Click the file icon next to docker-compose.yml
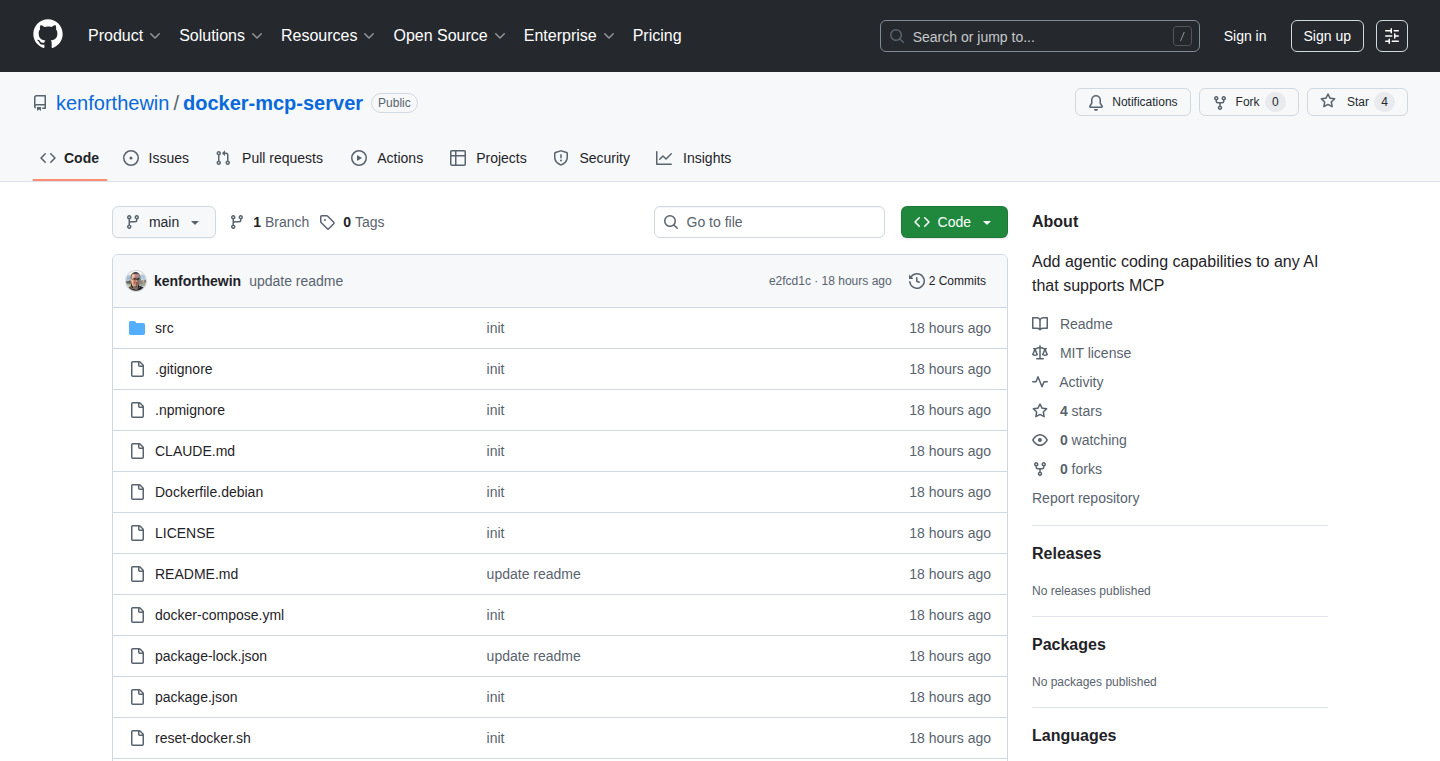The image size is (1440, 761). (x=137, y=615)
